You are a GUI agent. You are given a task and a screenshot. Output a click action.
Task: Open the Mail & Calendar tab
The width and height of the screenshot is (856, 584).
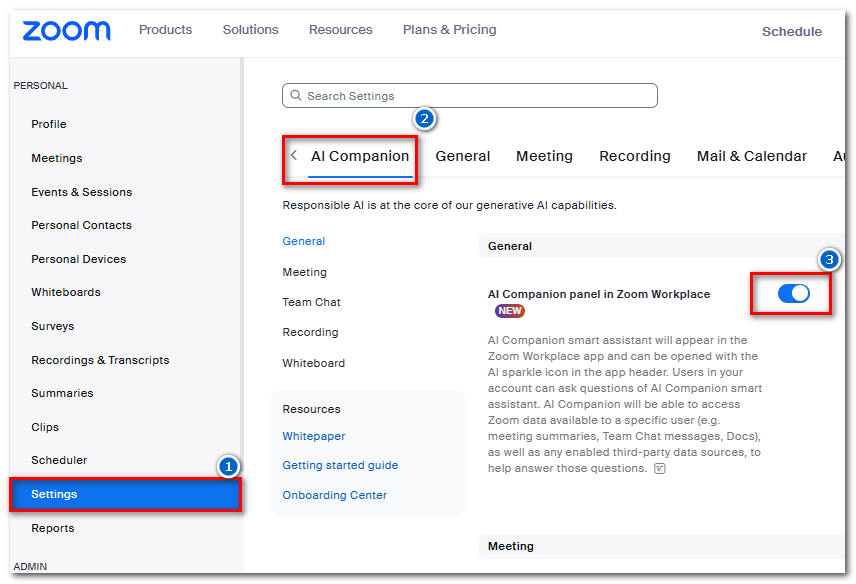[x=752, y=156]
